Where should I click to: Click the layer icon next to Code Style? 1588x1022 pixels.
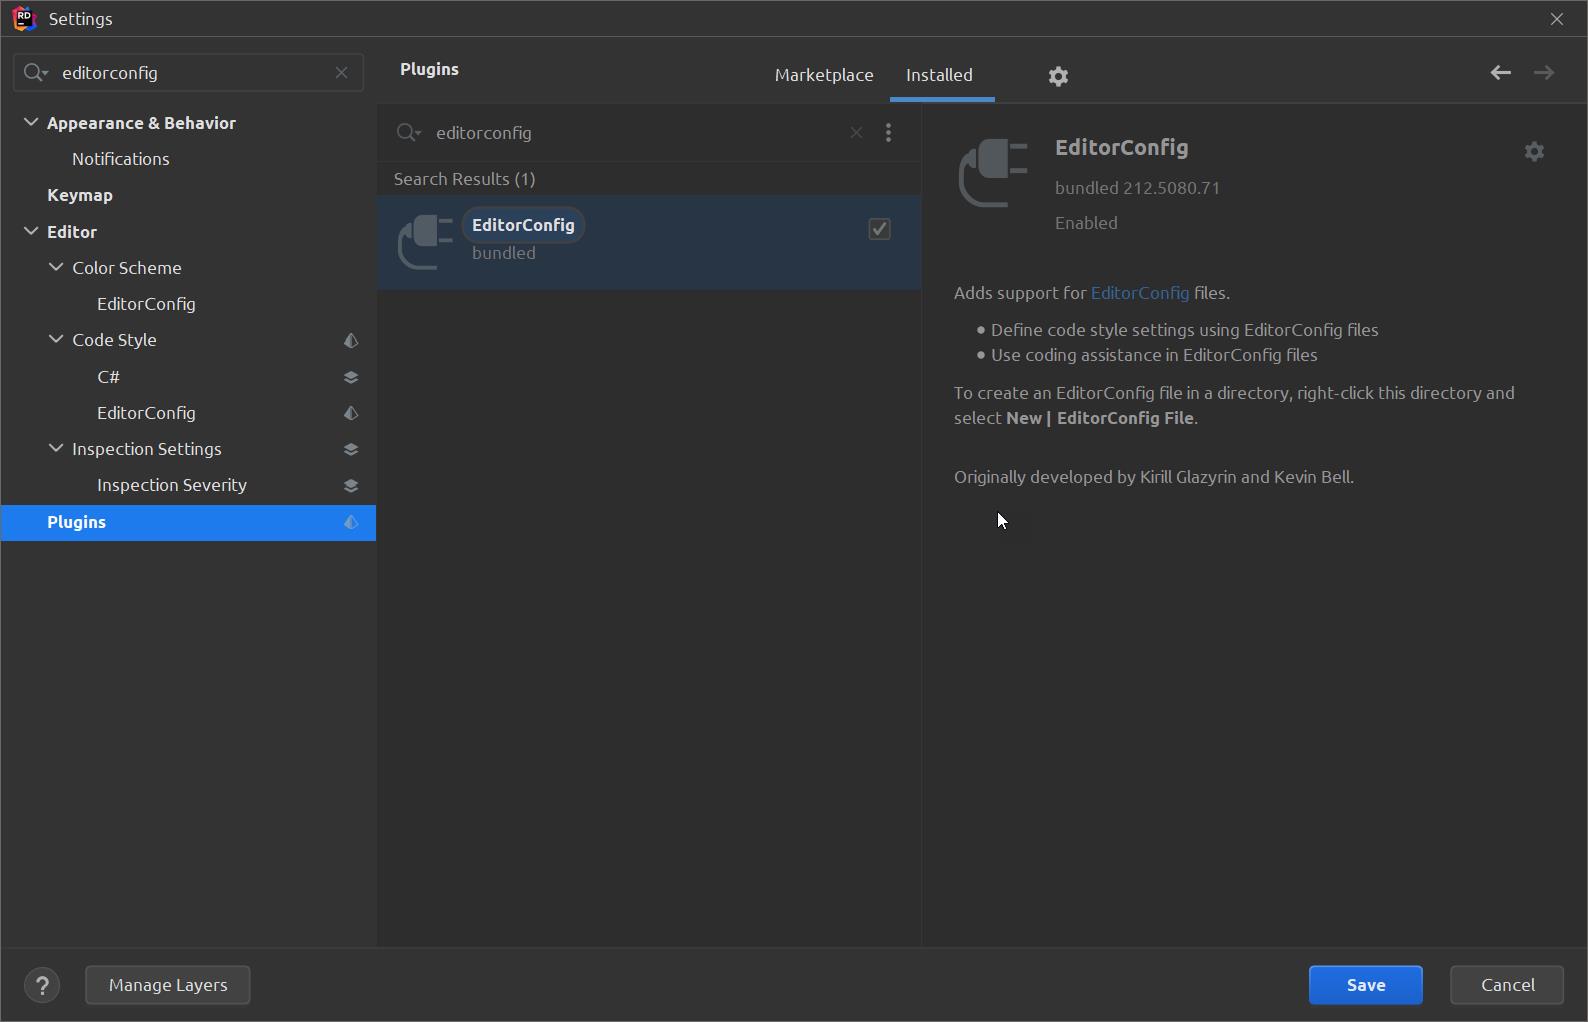pyautogui.click(x=351, y=341)
